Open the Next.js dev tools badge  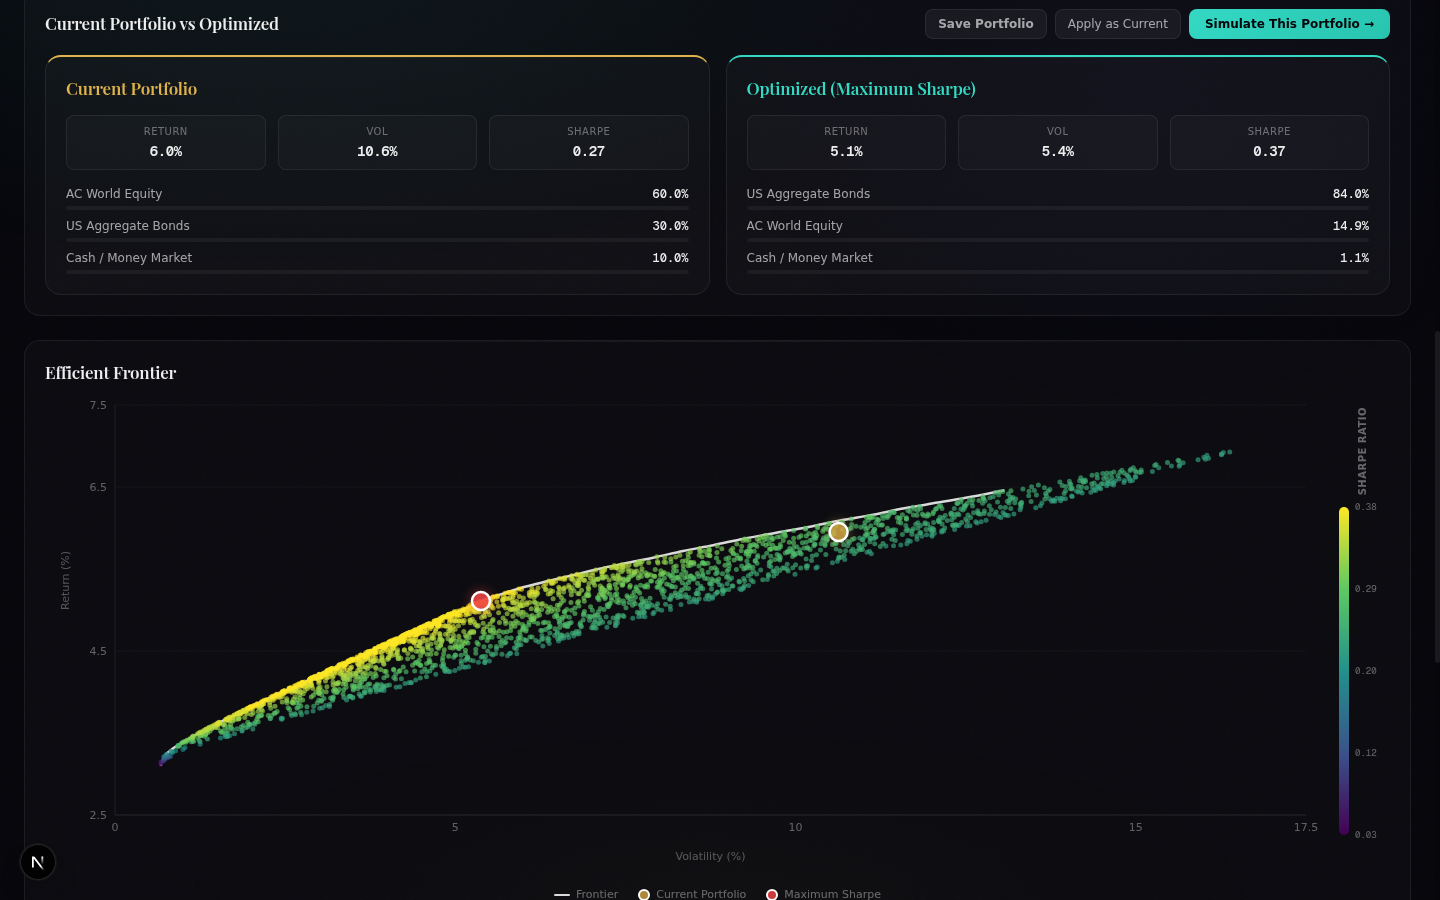38,862
